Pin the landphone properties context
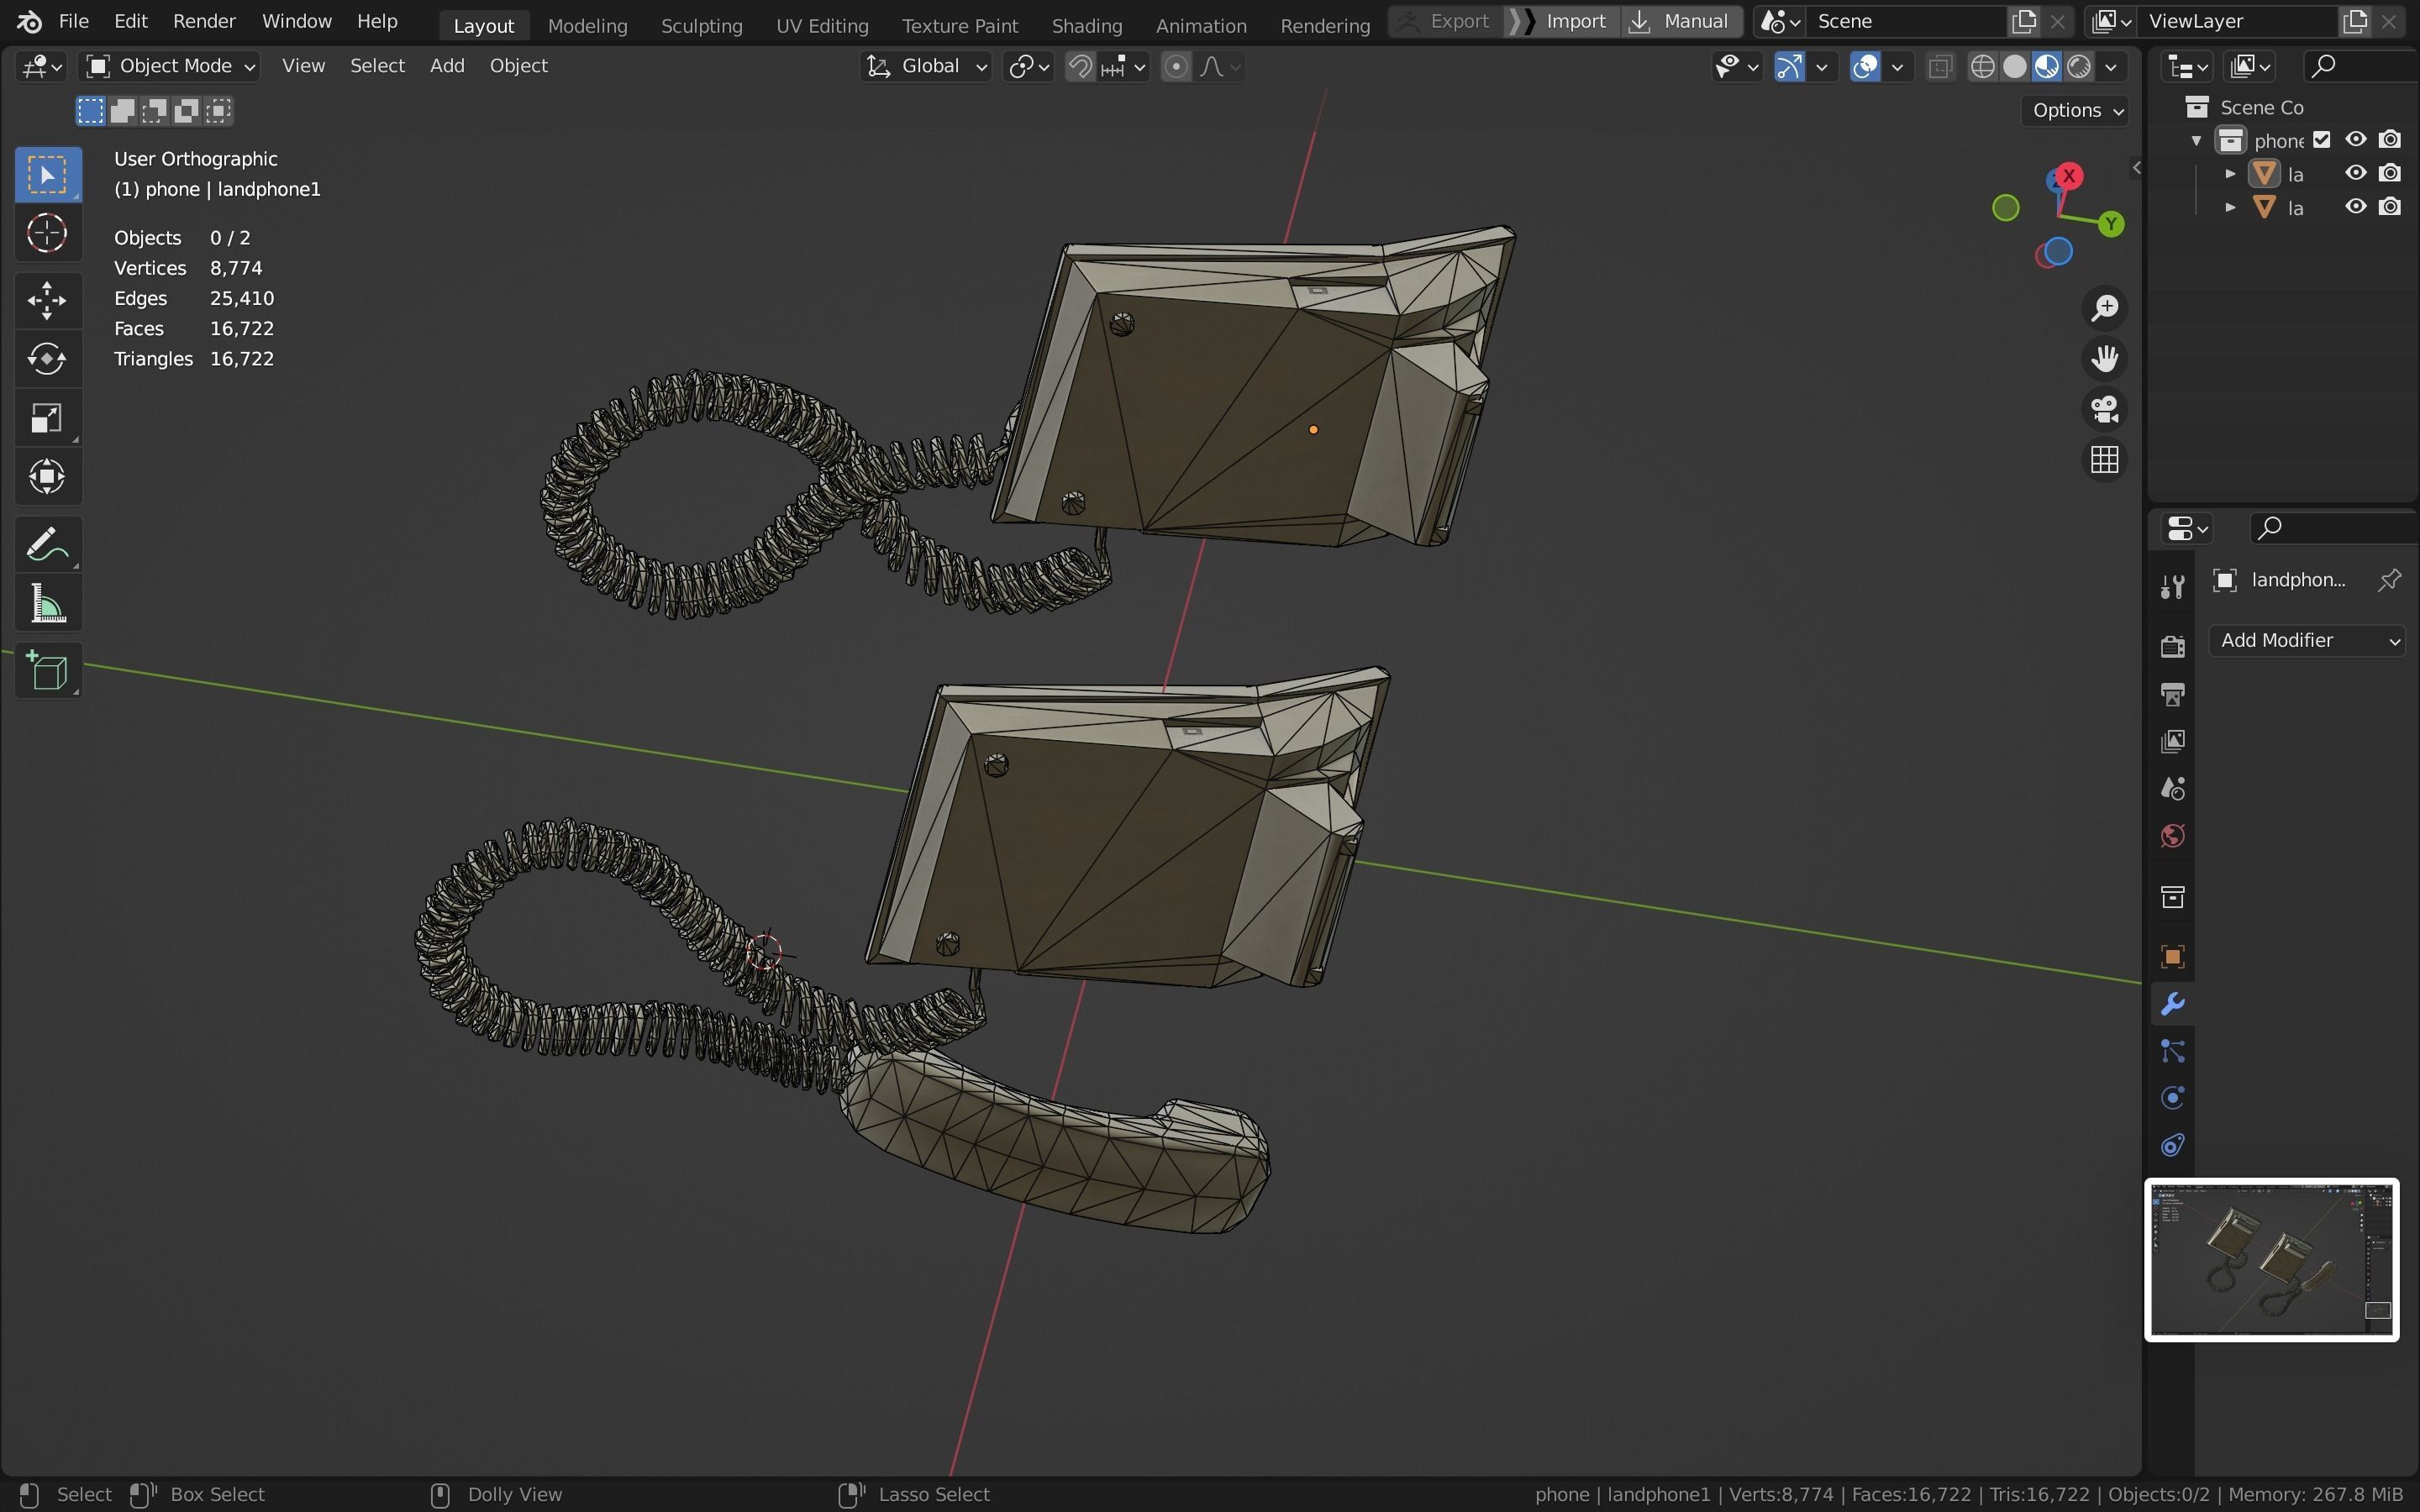The width and height of the screenshot is (2420, 1512). 2389,580
